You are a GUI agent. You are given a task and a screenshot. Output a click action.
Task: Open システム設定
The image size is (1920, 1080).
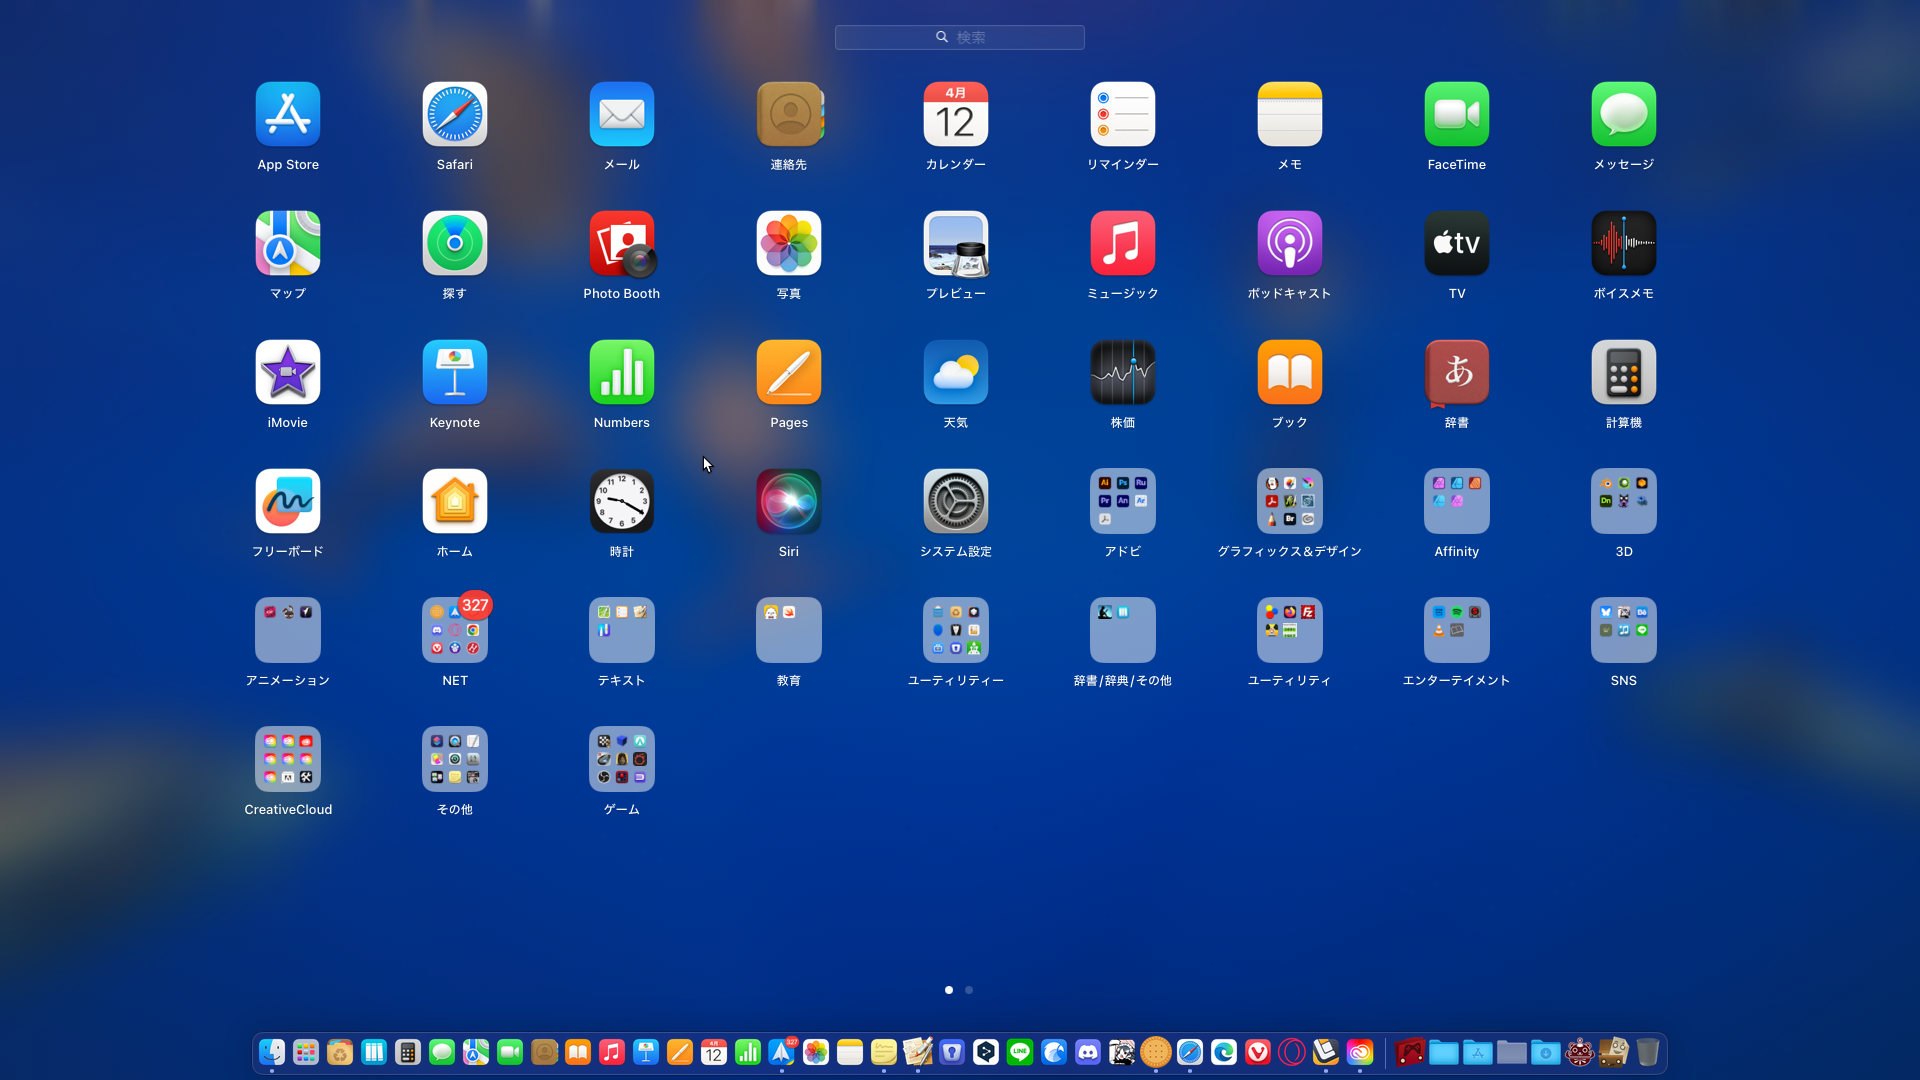pyautogui.click(x=956, y=501)
